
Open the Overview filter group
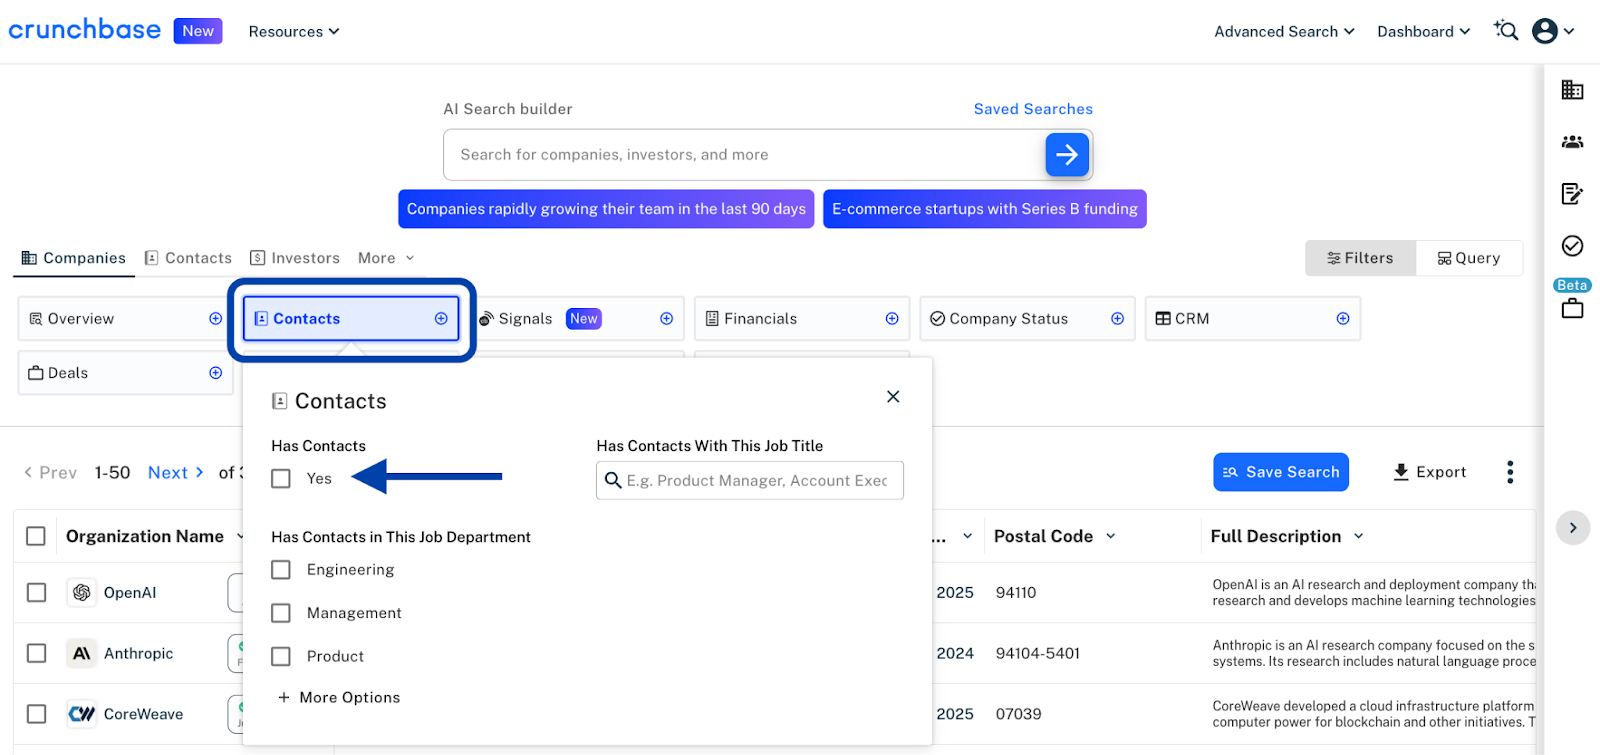(125, 319)
